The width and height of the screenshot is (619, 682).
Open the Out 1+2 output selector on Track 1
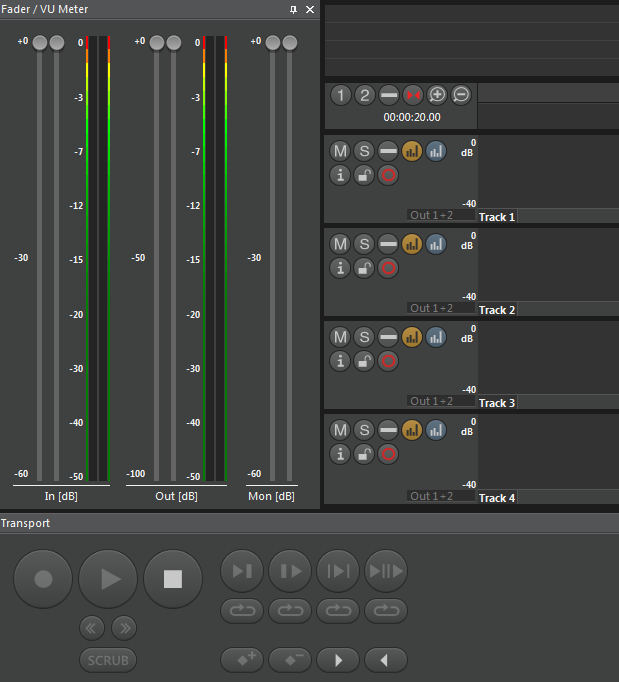[x=431, y=216]
